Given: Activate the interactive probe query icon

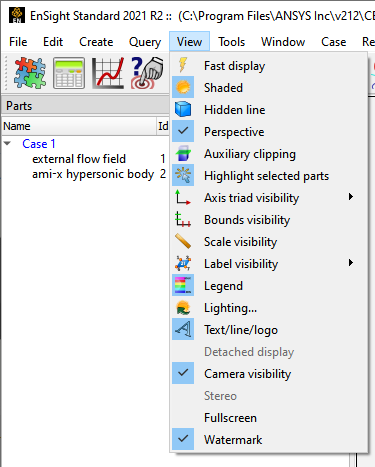Looking at the screenshot, I should tap(147, 73).
